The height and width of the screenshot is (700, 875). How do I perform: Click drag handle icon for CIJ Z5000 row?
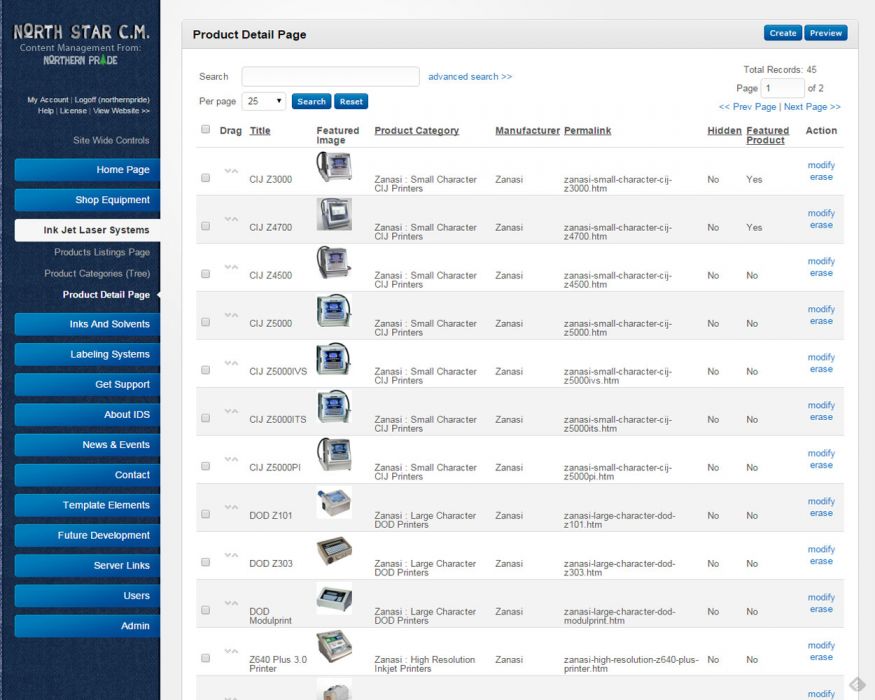(x=231, y=315)
